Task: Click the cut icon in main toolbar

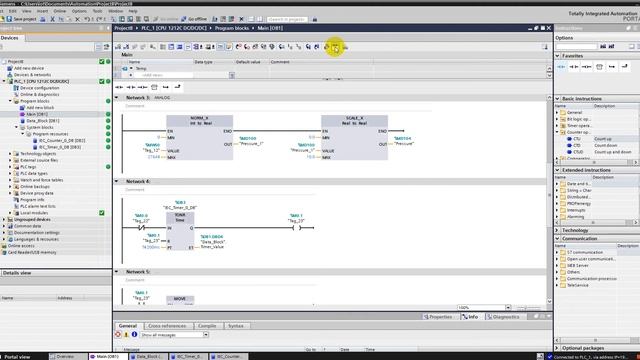Action: coord(52,19)
